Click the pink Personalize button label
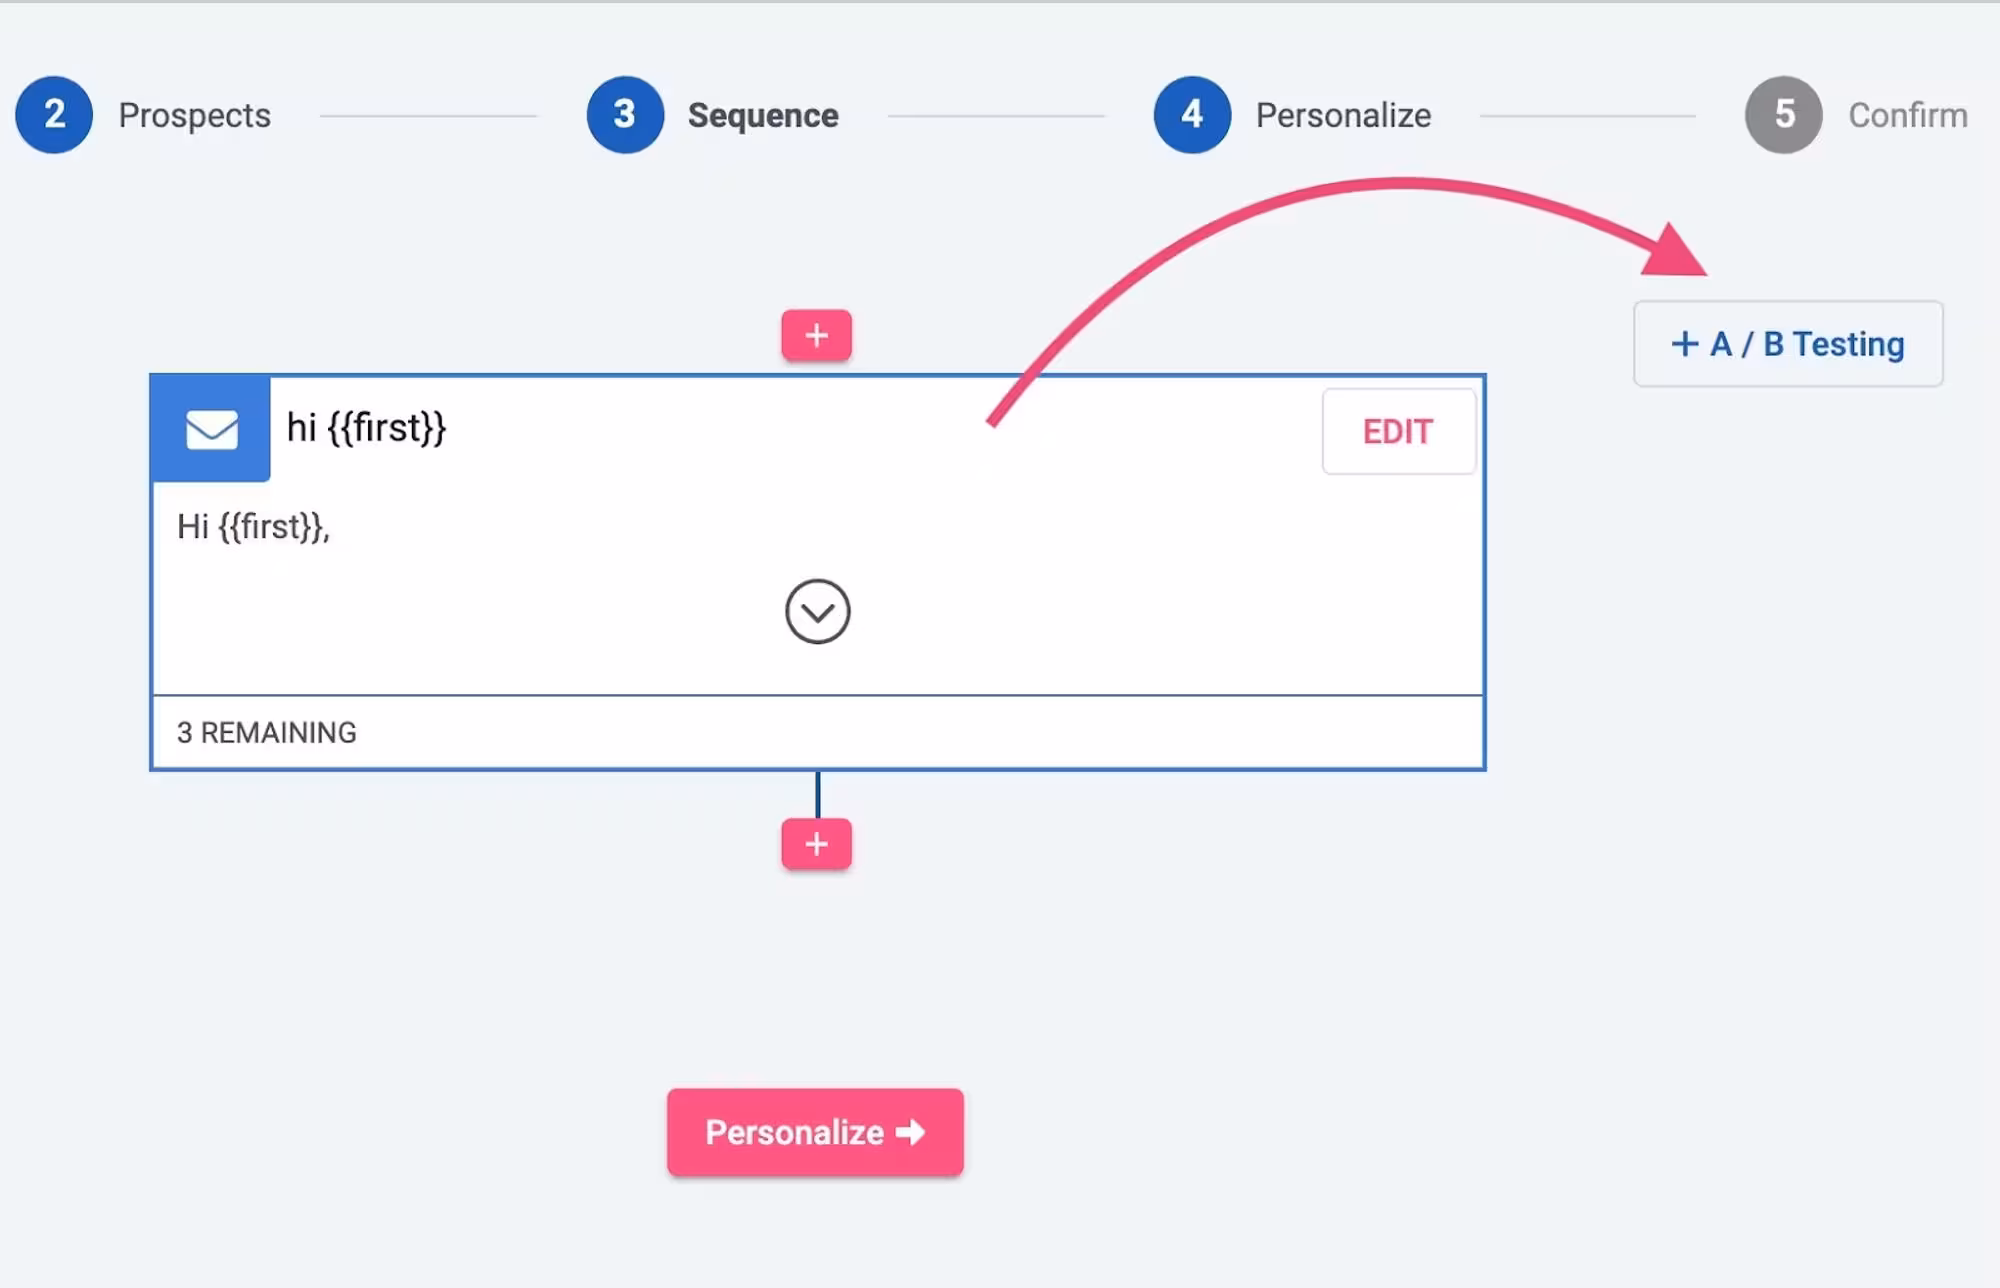Image resolution: width=2000 pixels, height=1288 pixels. point(794,1132)
